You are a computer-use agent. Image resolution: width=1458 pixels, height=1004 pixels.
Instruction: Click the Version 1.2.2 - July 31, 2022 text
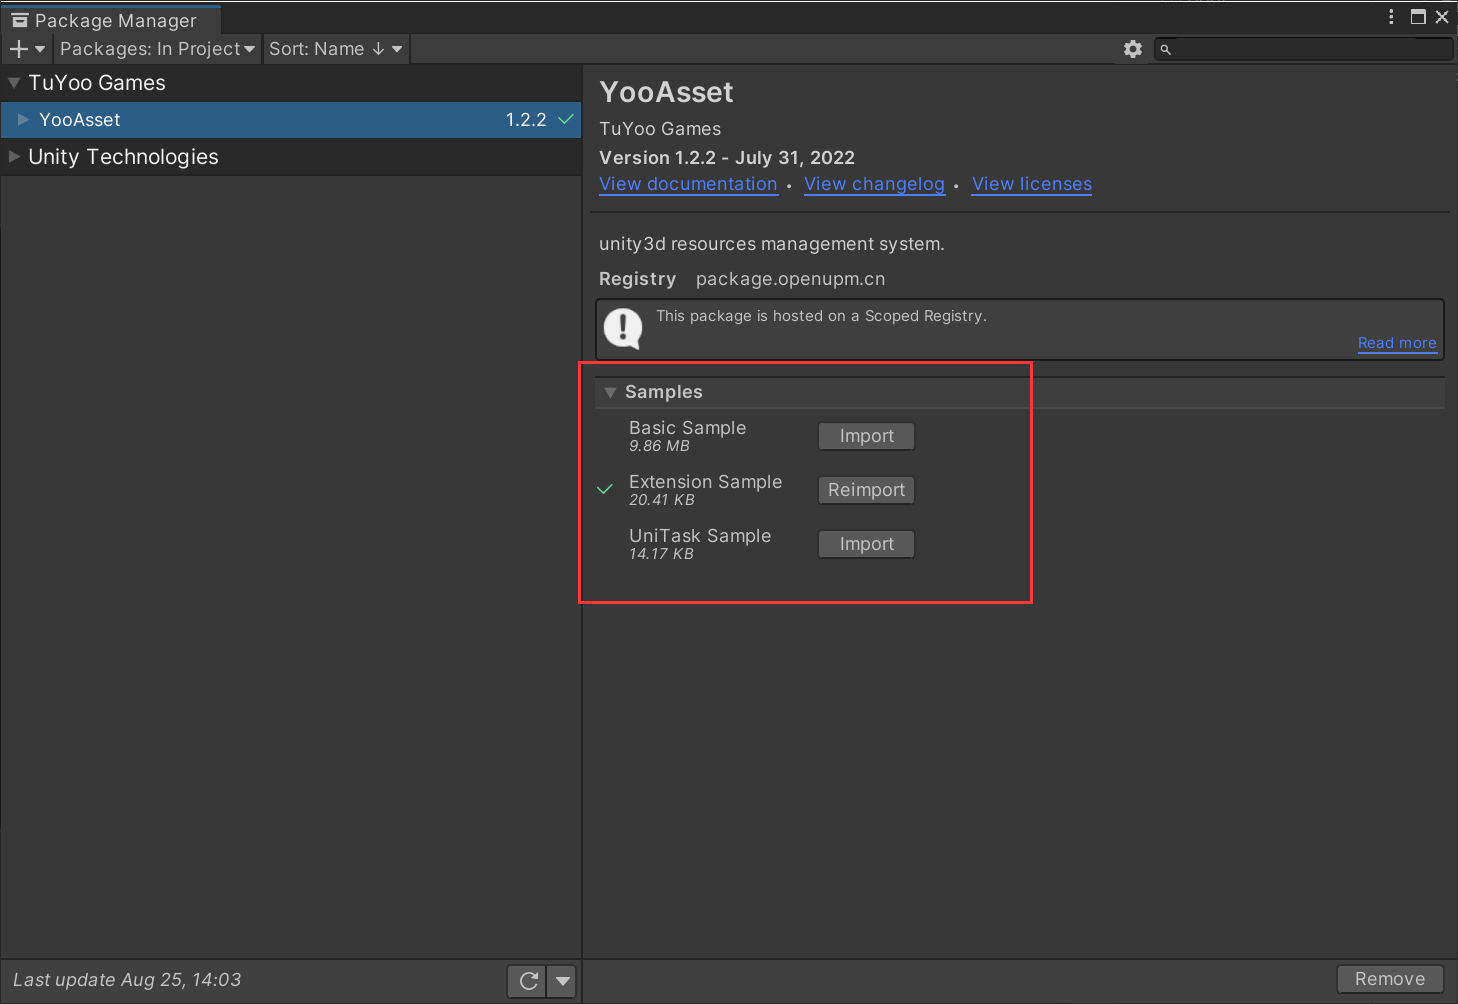(727, 158)
